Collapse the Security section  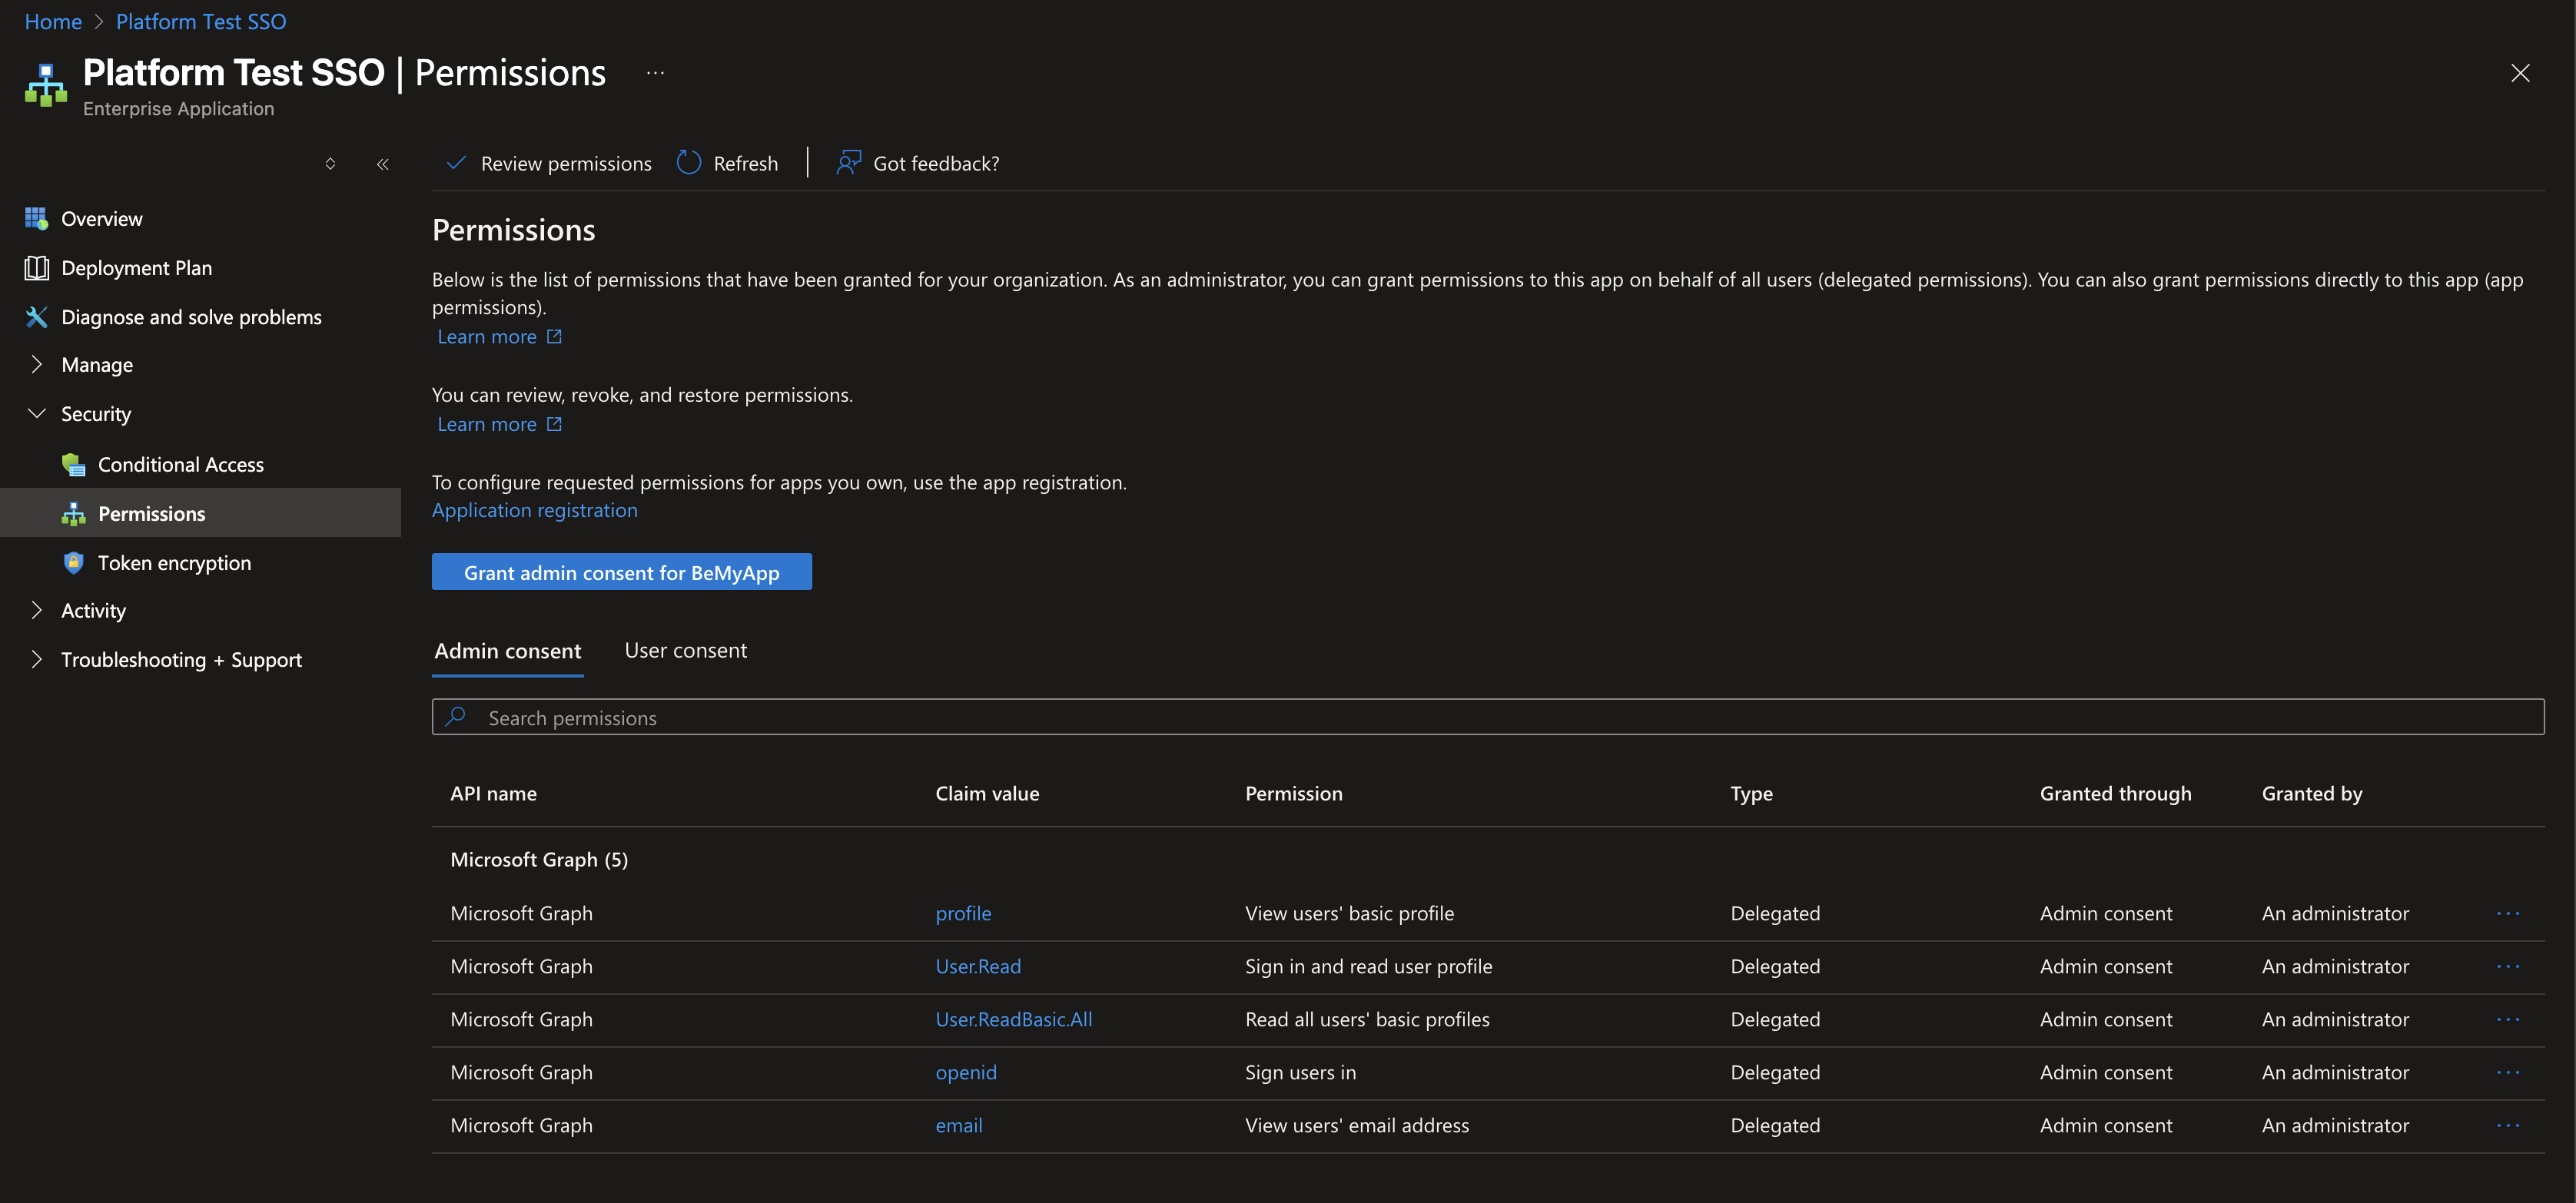click(37, 413)
